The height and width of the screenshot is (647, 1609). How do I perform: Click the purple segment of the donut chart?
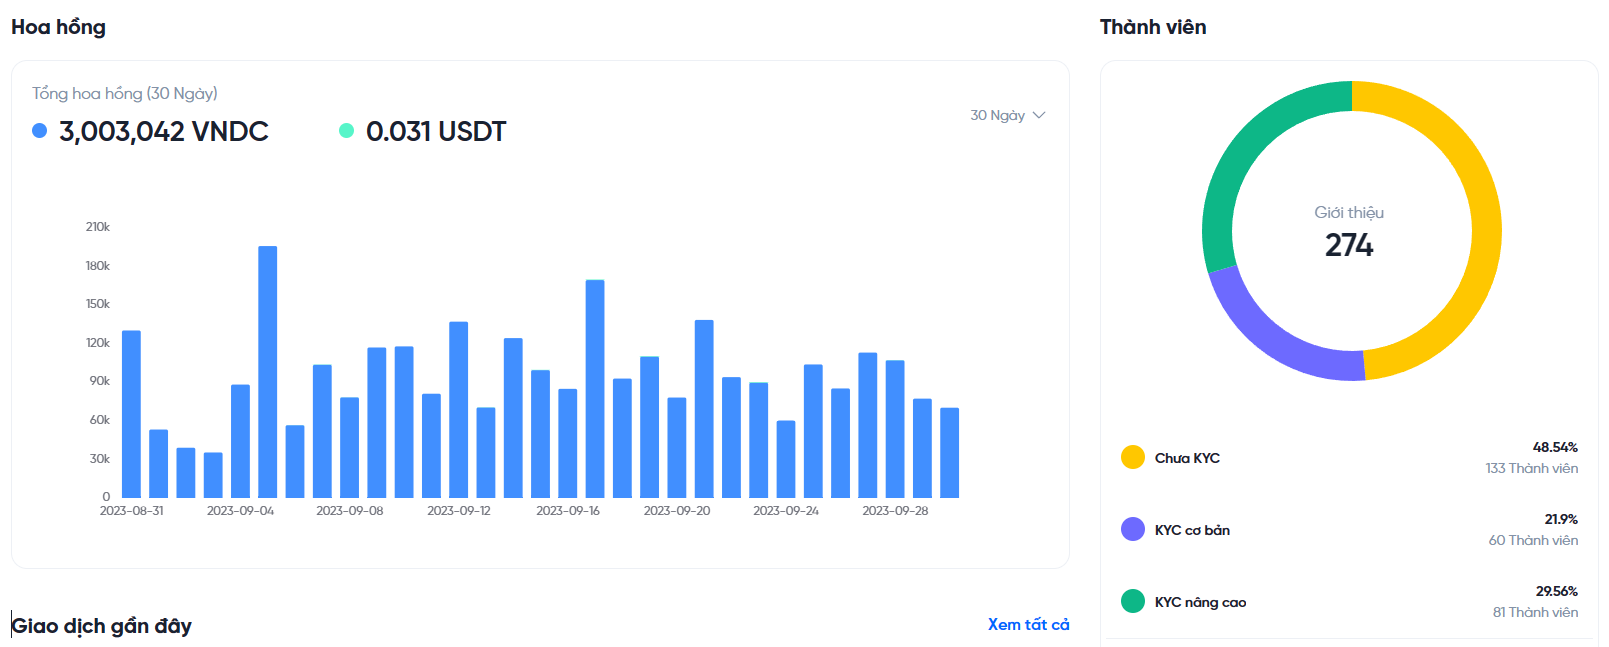1270,340
